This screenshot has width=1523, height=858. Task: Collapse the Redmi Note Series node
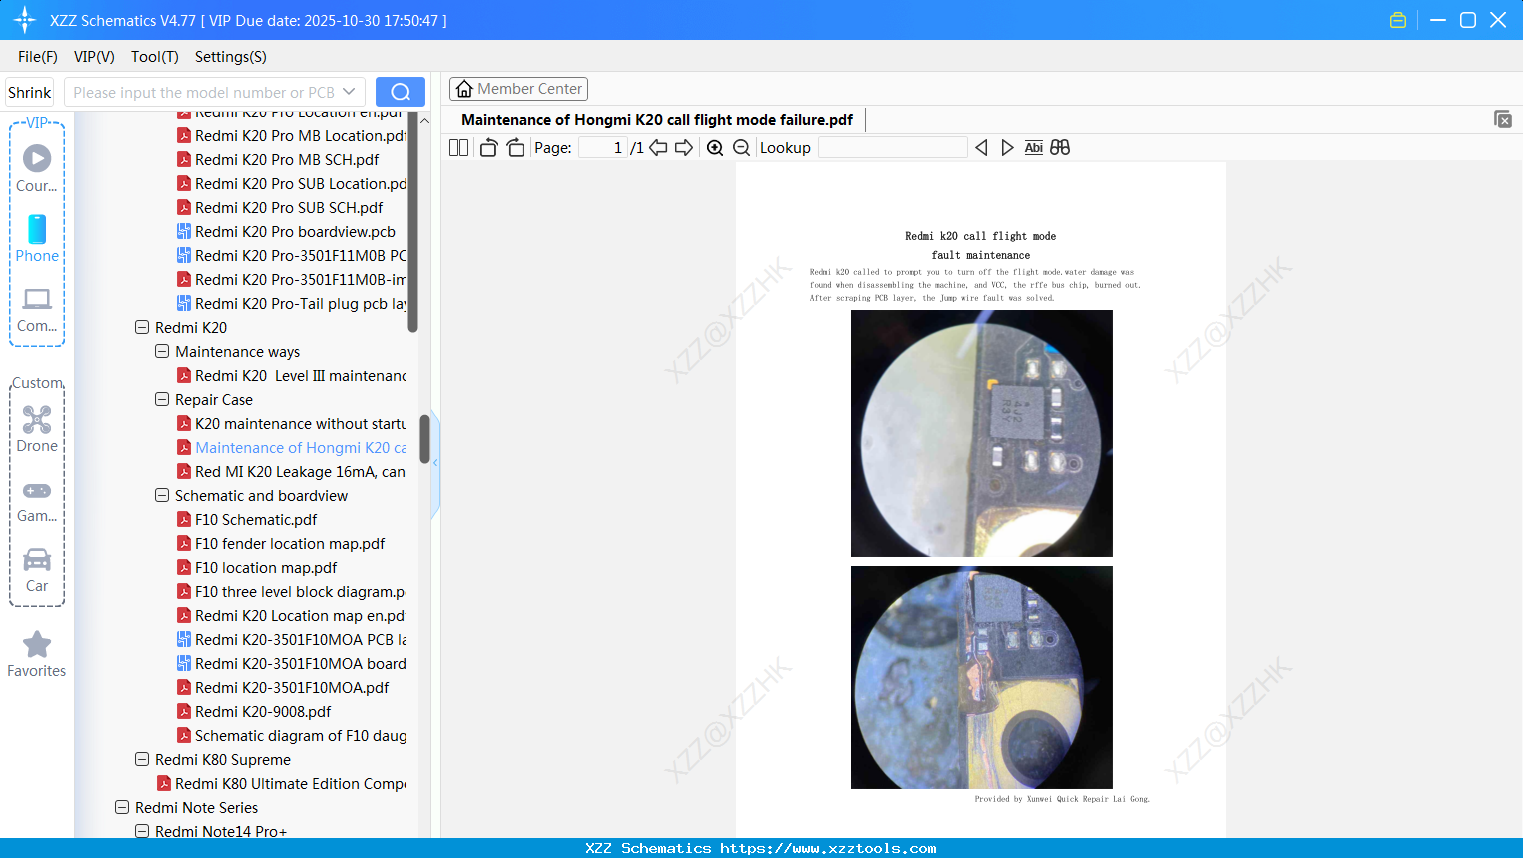point(122,808)
